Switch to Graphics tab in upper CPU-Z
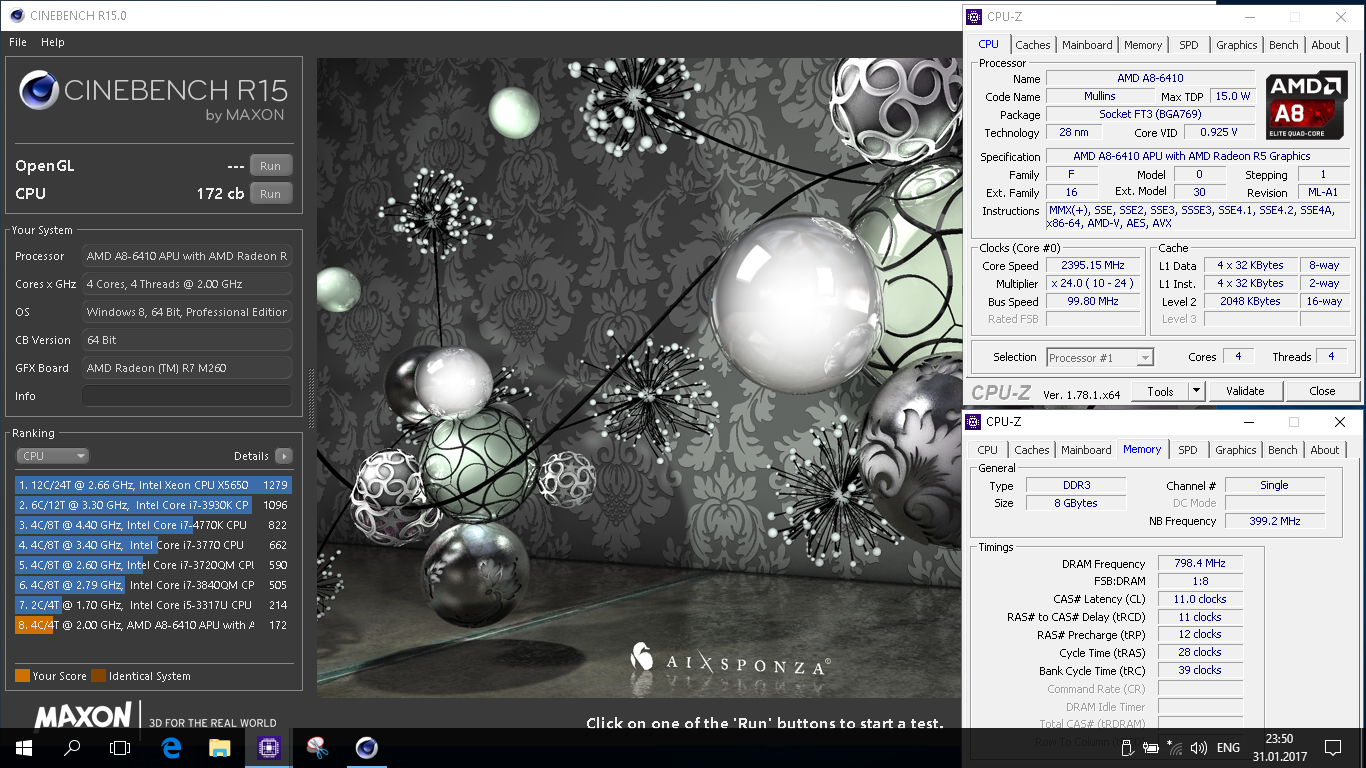 click(x=1237, y=45)
